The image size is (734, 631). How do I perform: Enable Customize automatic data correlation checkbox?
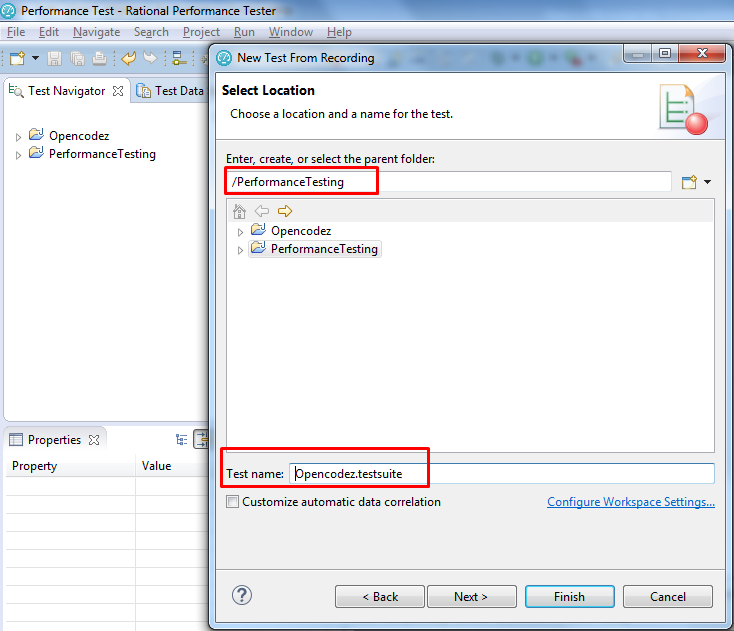coord(232,502)
